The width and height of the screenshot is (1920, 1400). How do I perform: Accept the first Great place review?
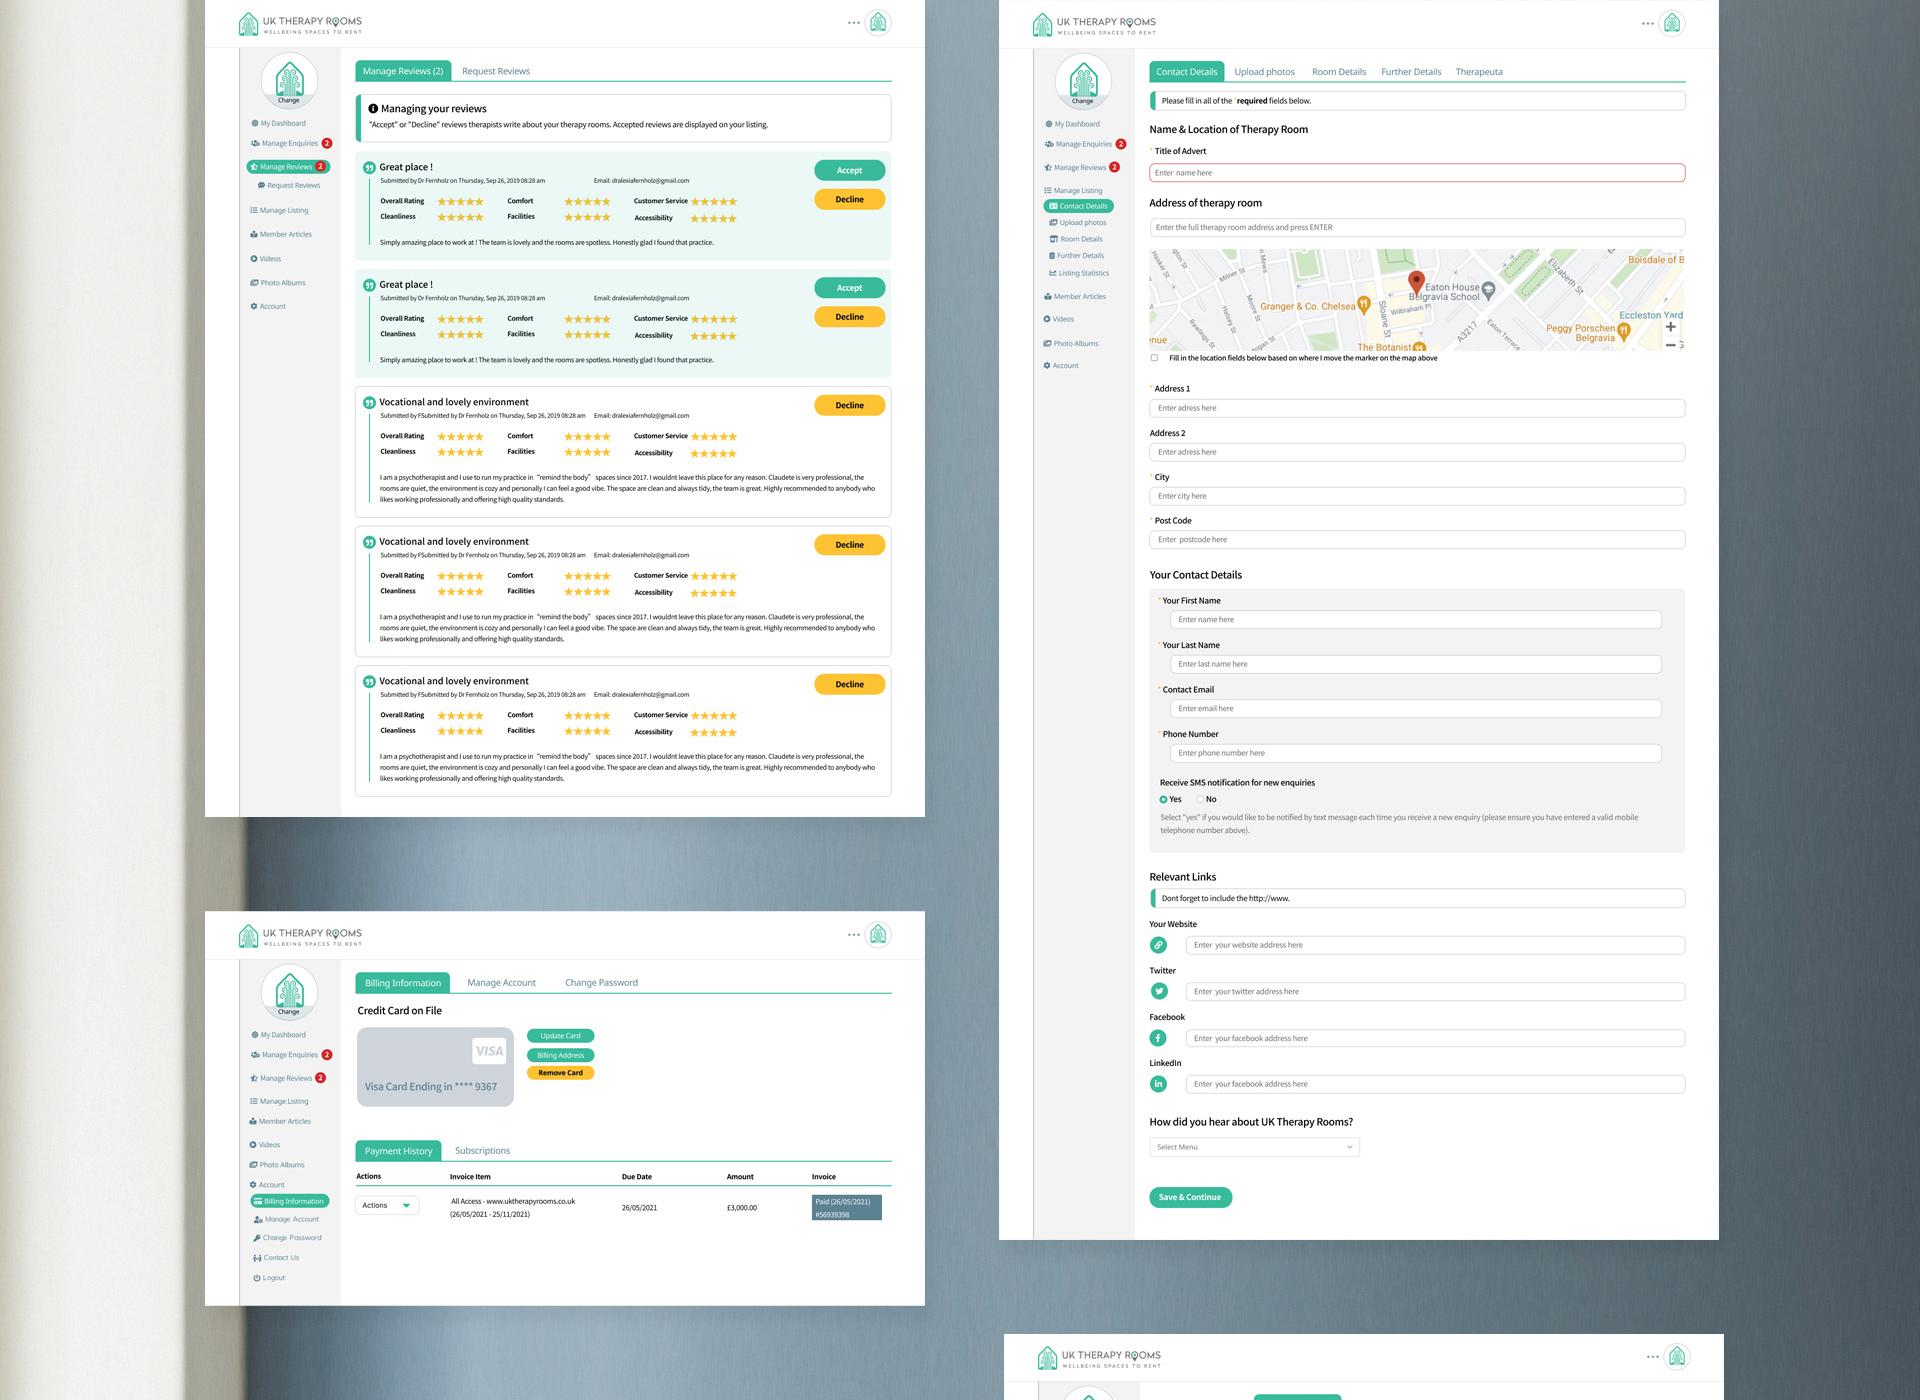tap(849, 171)
